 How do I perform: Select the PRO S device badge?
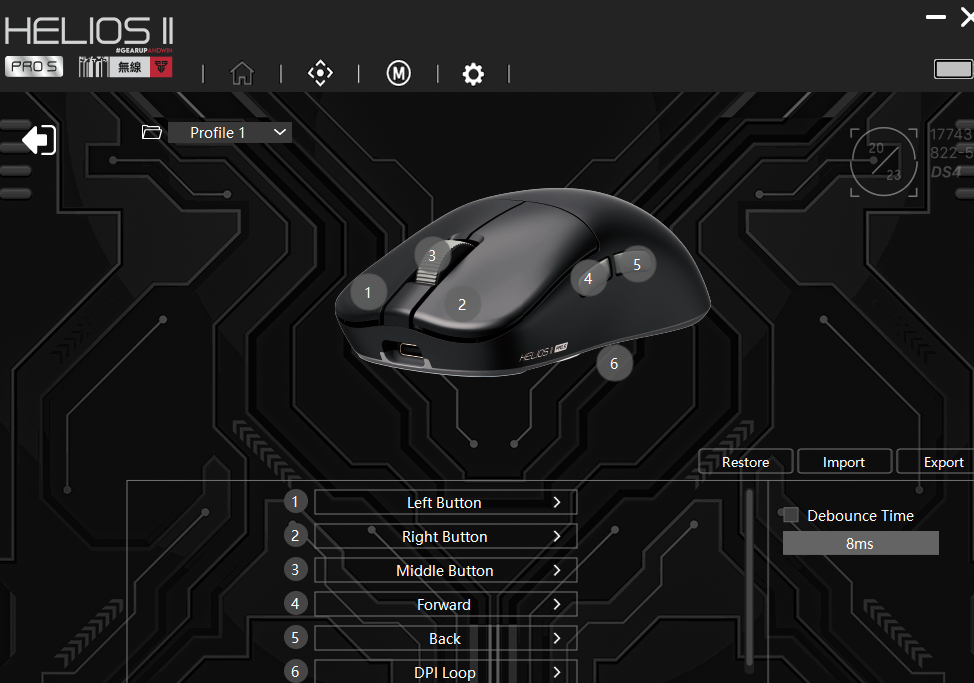(34, 66)
